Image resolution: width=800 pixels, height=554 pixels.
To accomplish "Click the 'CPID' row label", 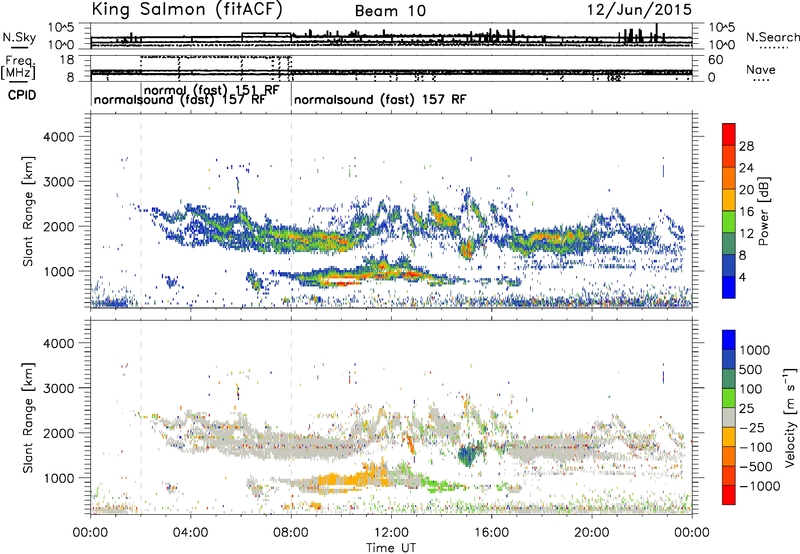I will click(x=22, y=95).
